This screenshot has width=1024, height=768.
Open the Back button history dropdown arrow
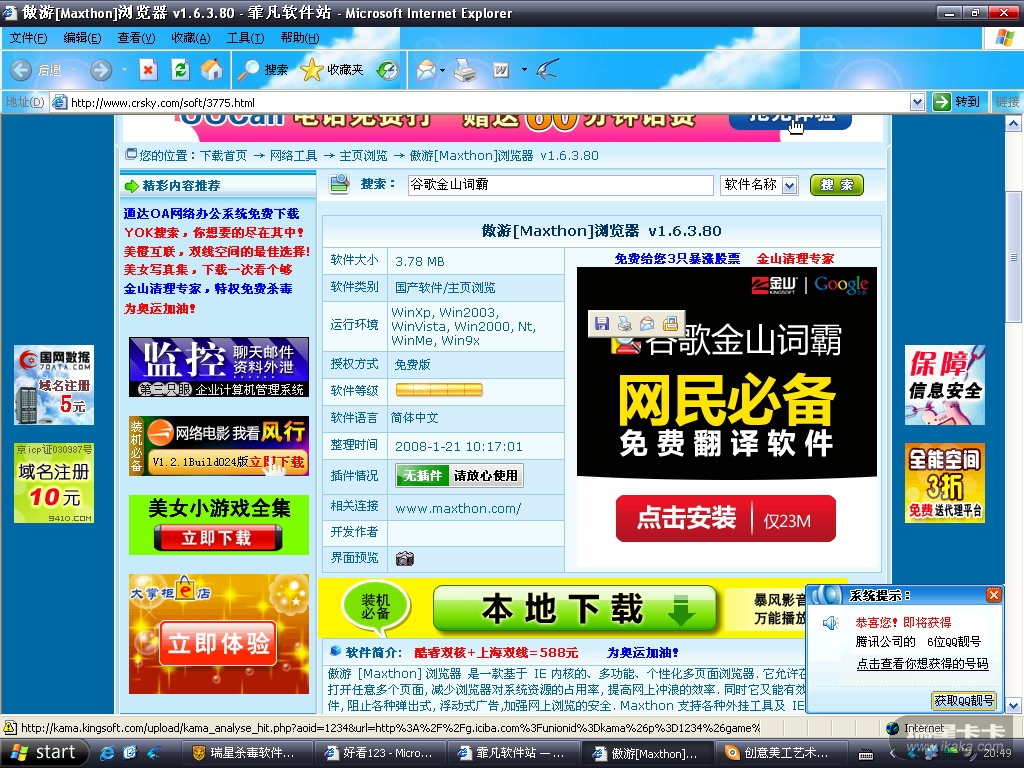tap(72, 70)
